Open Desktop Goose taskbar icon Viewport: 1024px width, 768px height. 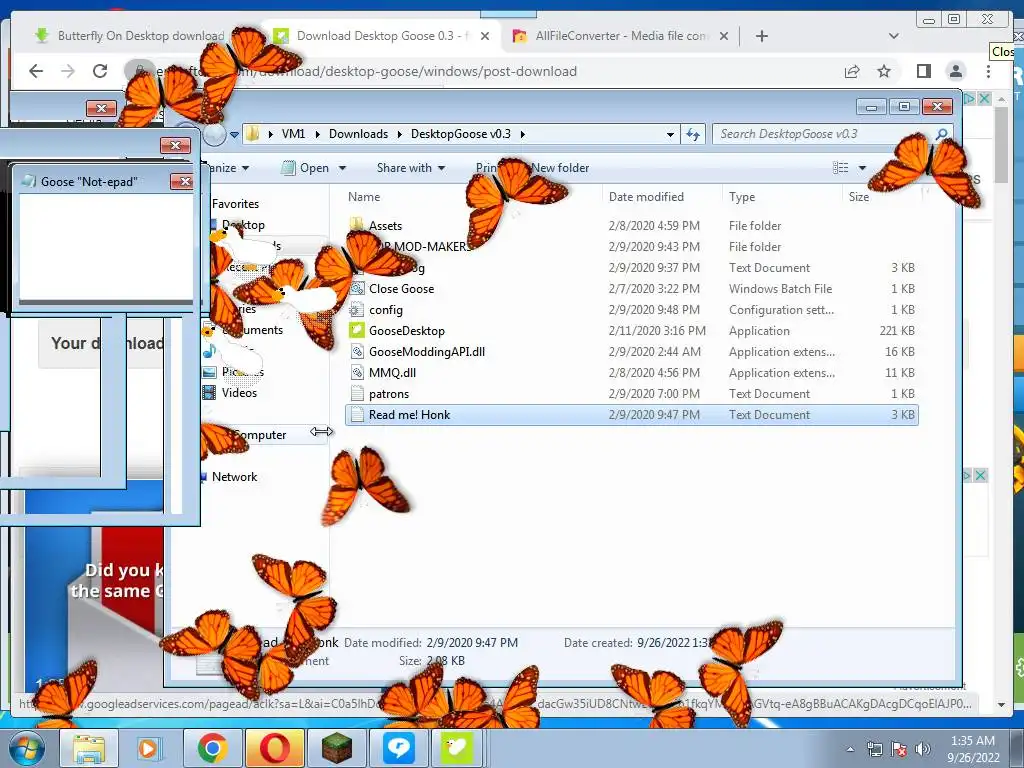click(x=456, y=748)
